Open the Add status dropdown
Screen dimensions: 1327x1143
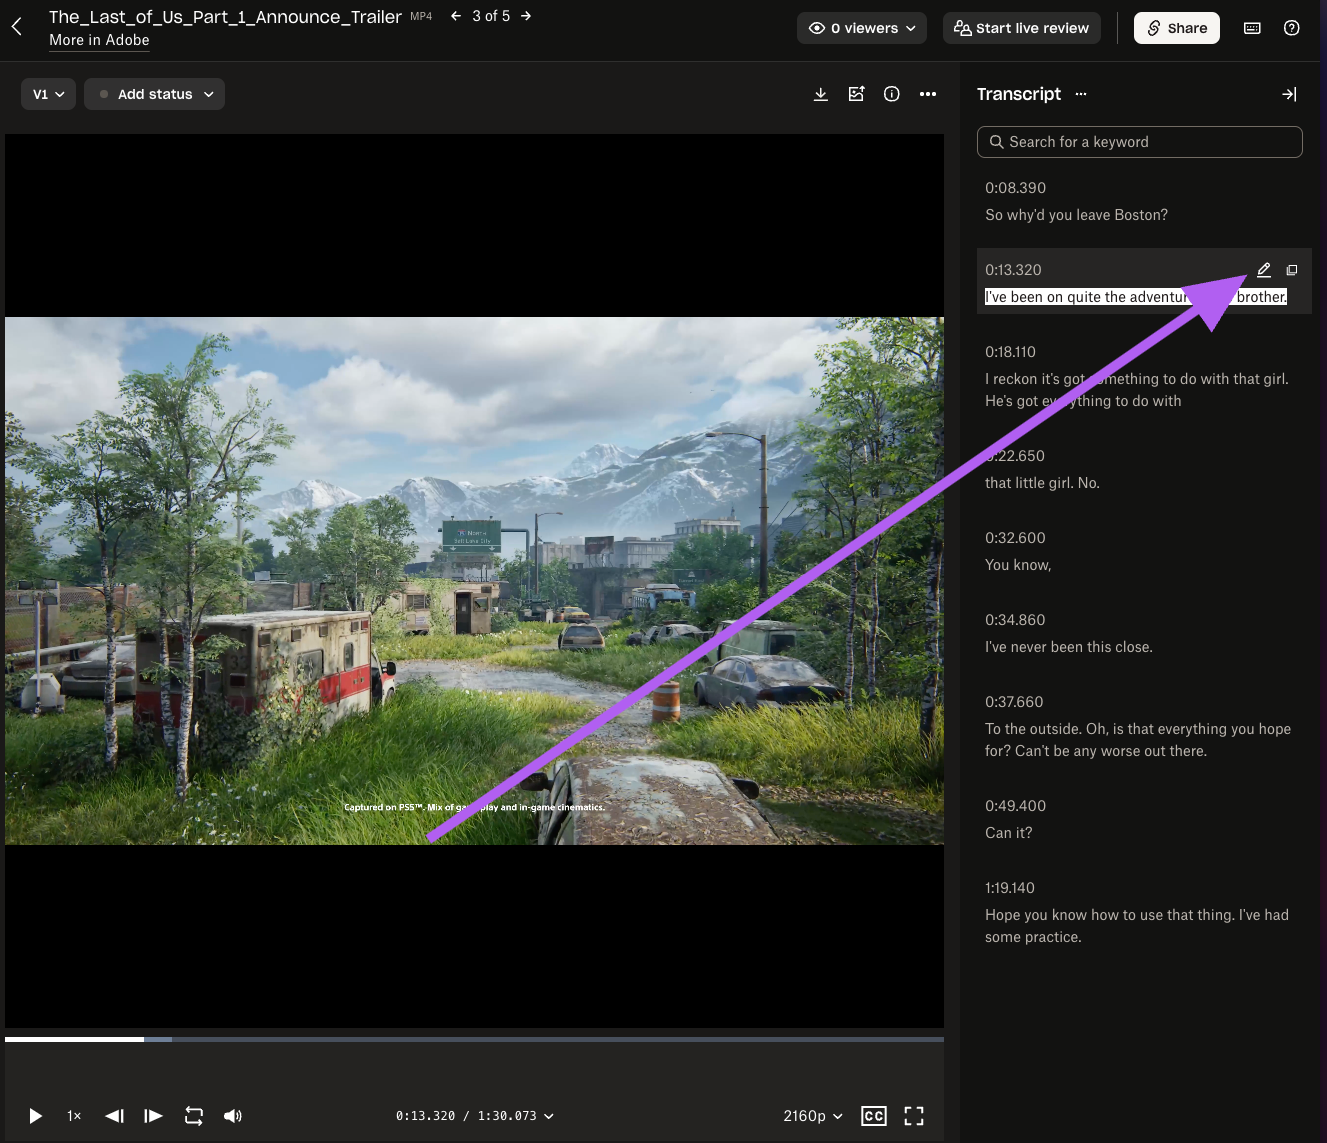pos(154,94)
